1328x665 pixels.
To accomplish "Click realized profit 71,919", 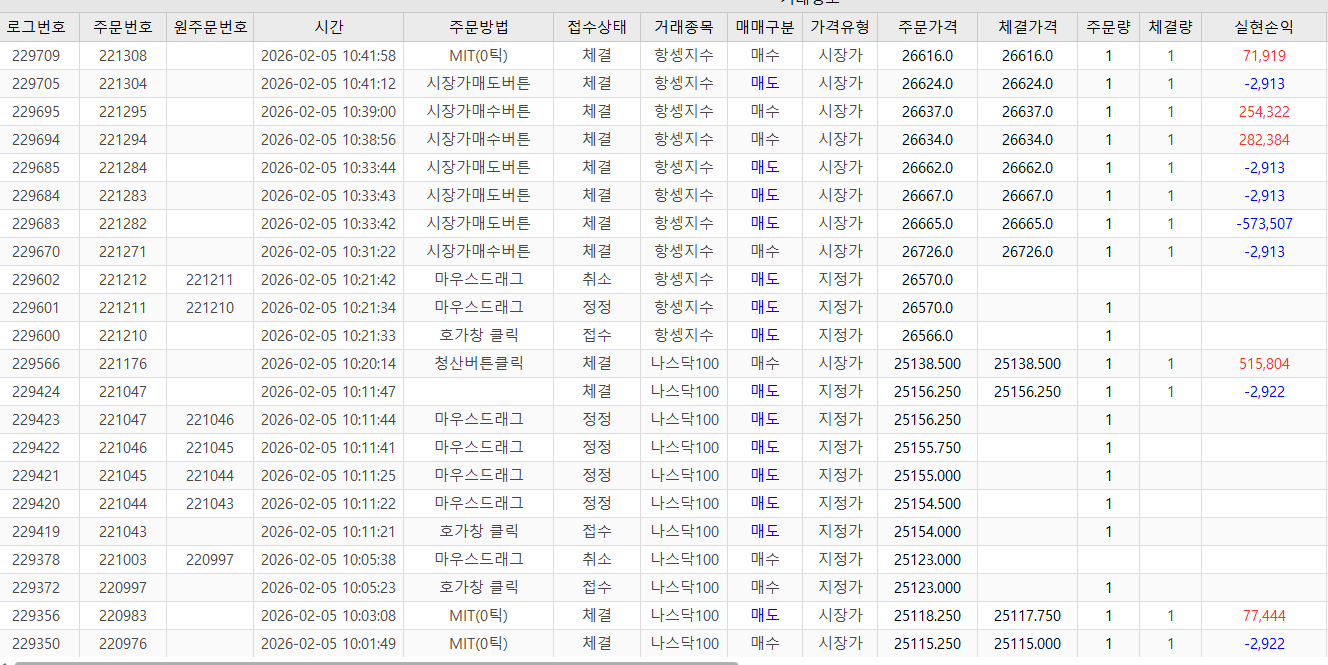I will pos(1264,56).
